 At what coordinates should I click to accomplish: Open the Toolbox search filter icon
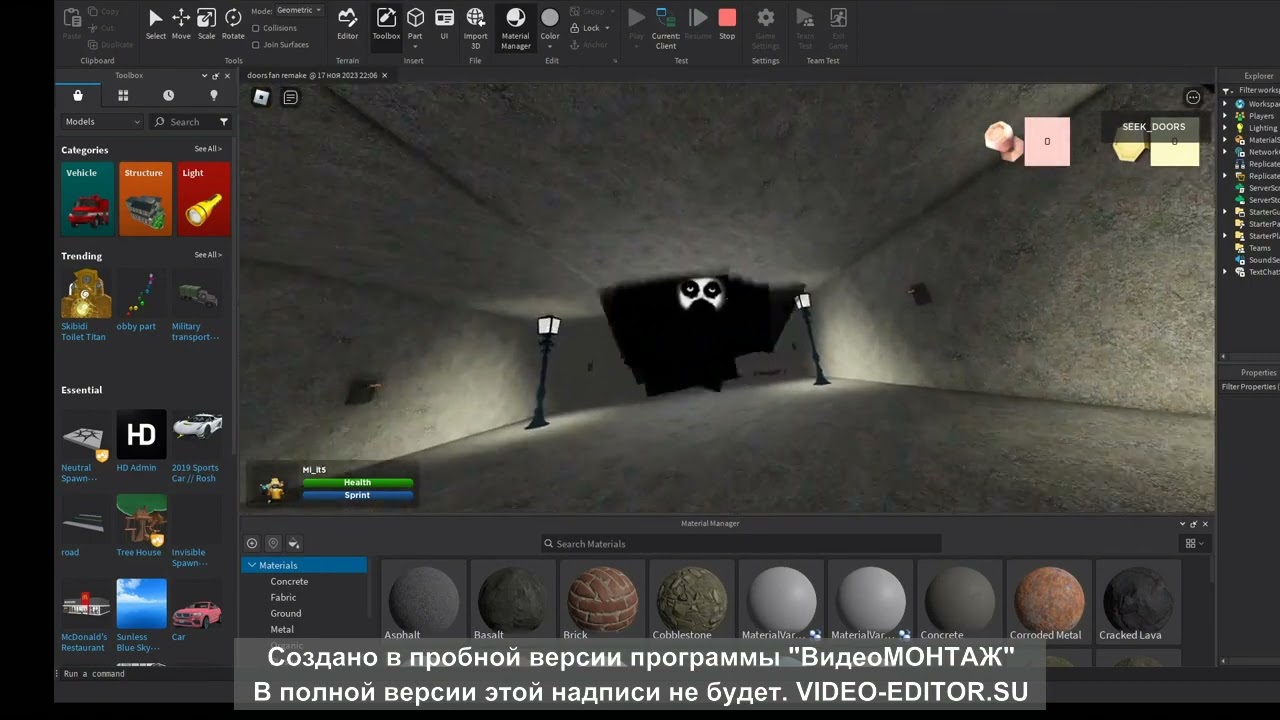click(223, 122)
